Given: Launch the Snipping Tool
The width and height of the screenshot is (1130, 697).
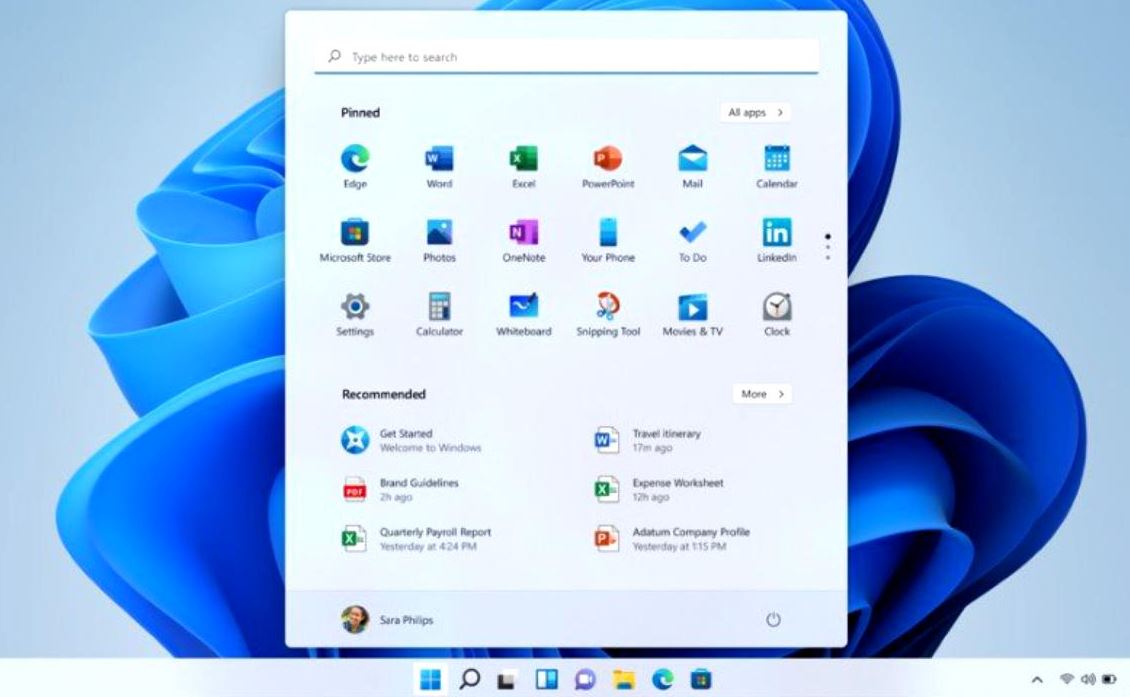Looking at the screenshot, I should [608, 314].
